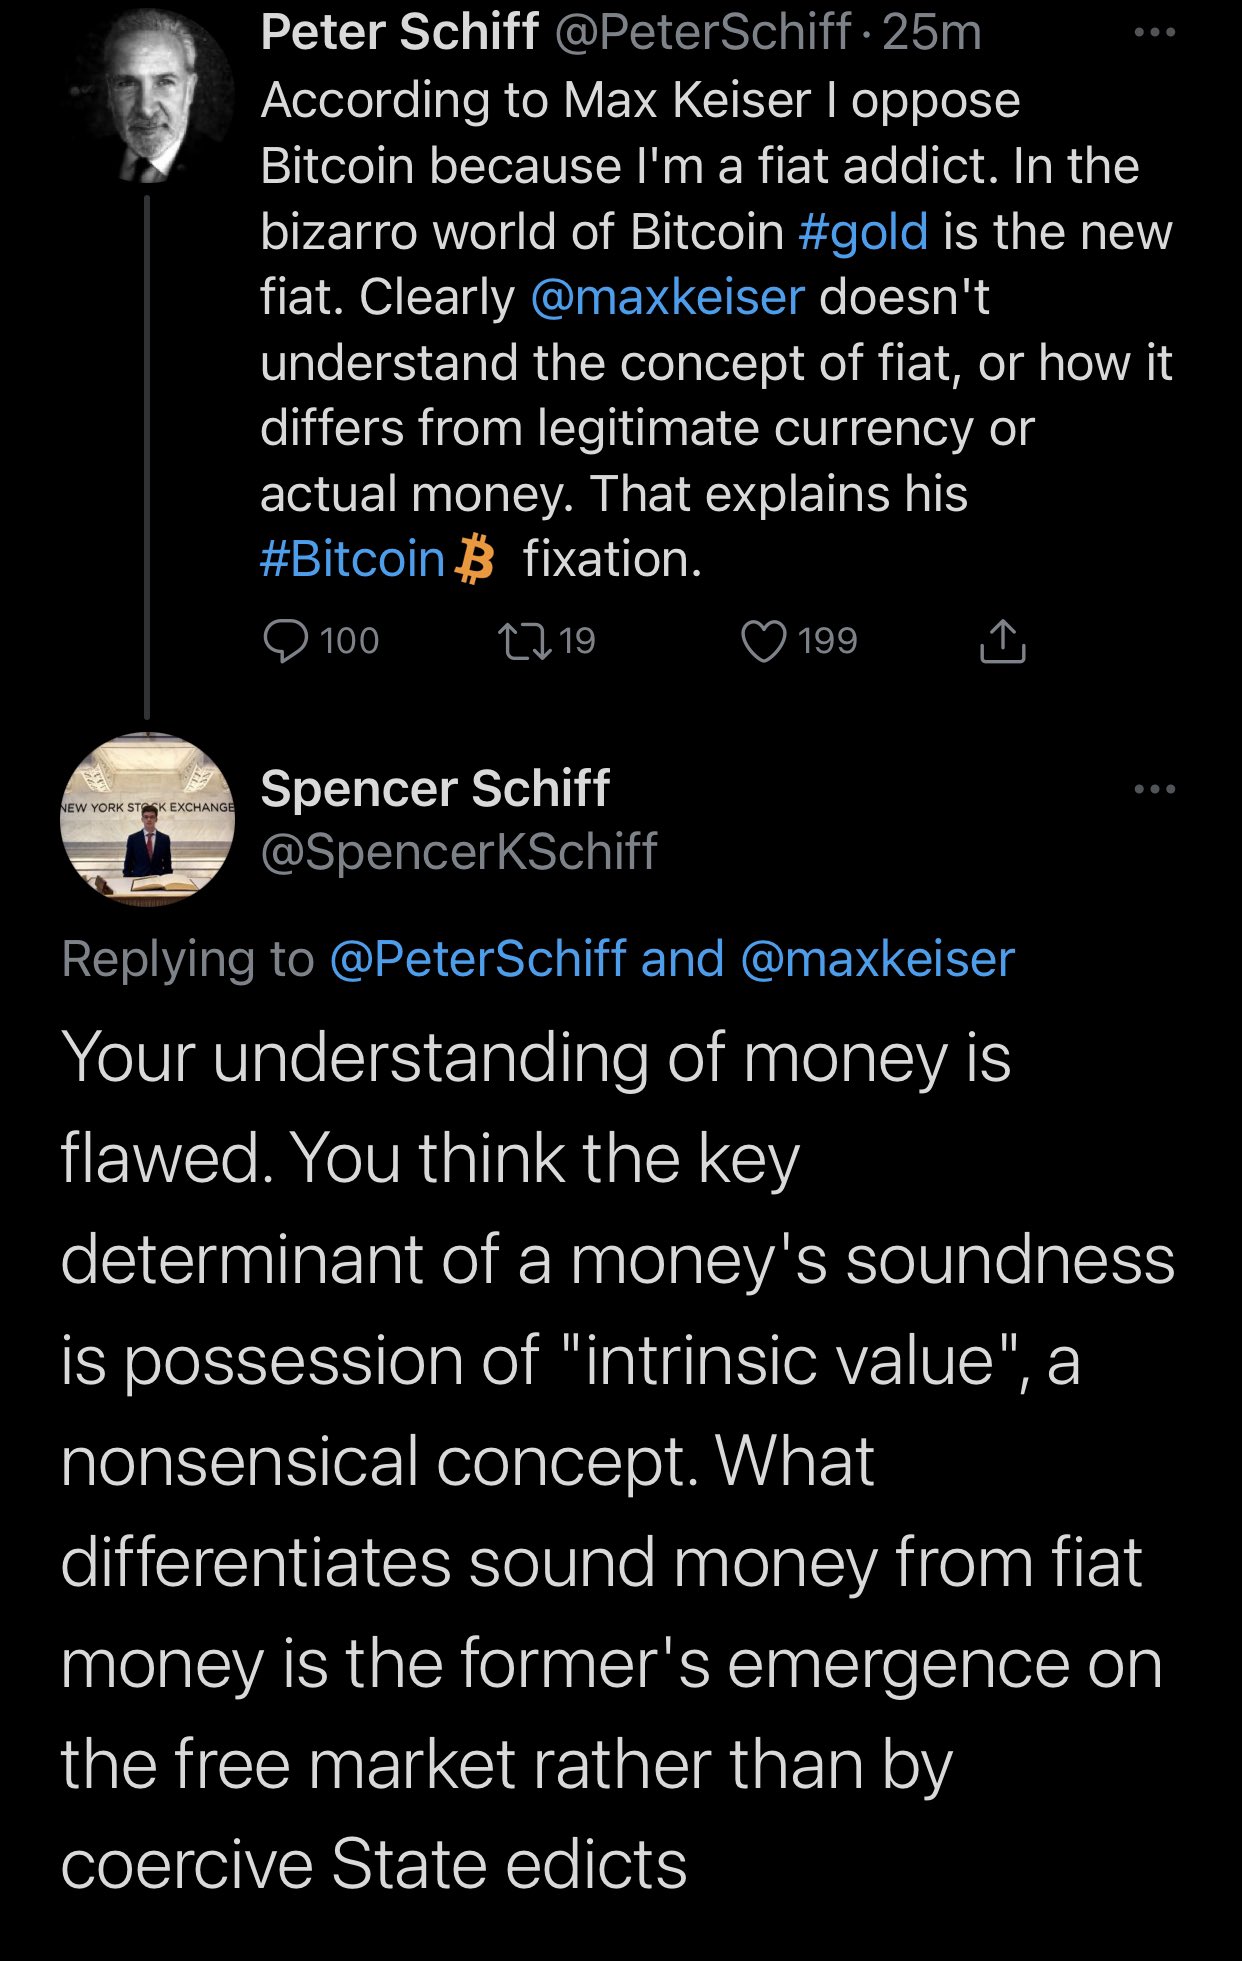Tap the Bitcoin symbol emoji icon

(x=475, y=559)
